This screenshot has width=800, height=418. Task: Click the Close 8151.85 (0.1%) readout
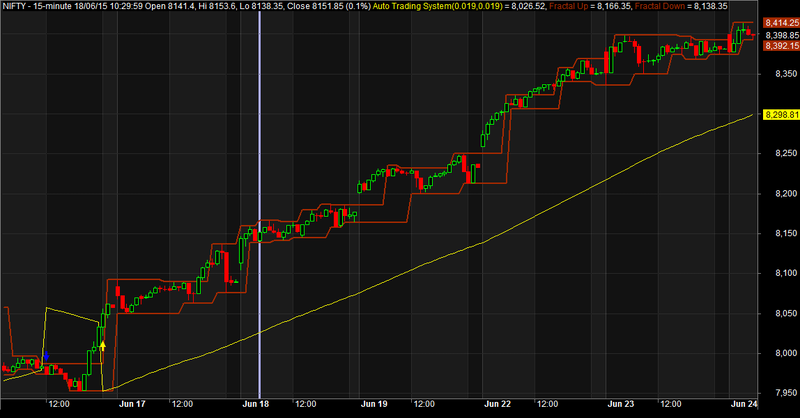click(329, 6)
